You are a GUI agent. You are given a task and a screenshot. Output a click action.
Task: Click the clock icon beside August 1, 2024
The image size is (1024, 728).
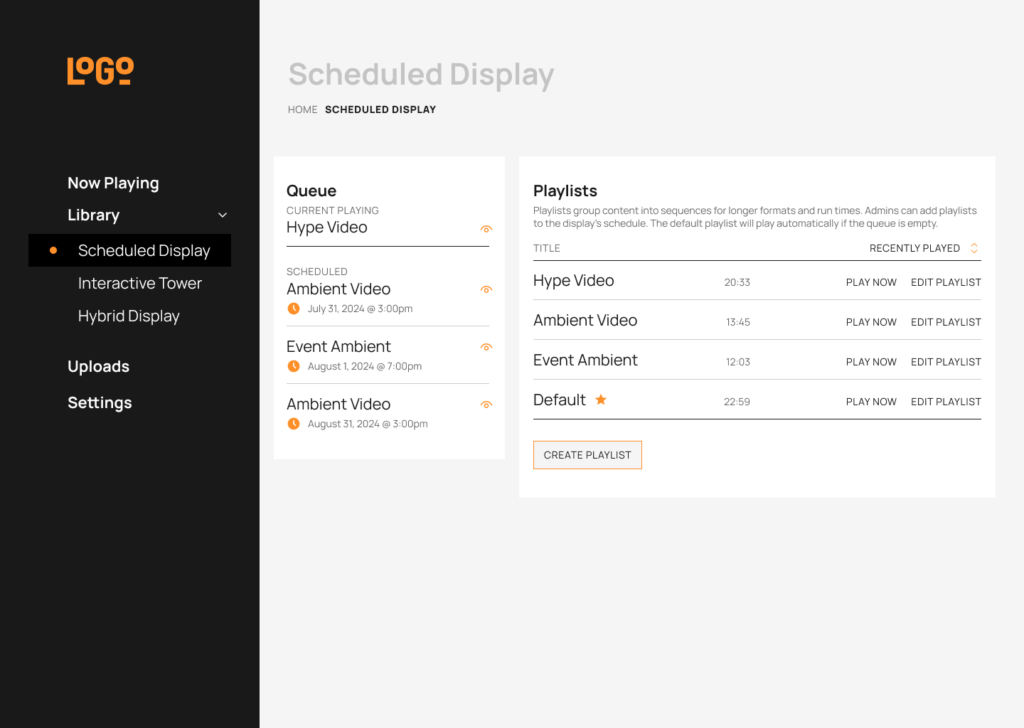pyautogui.click(x=294, y=366)
